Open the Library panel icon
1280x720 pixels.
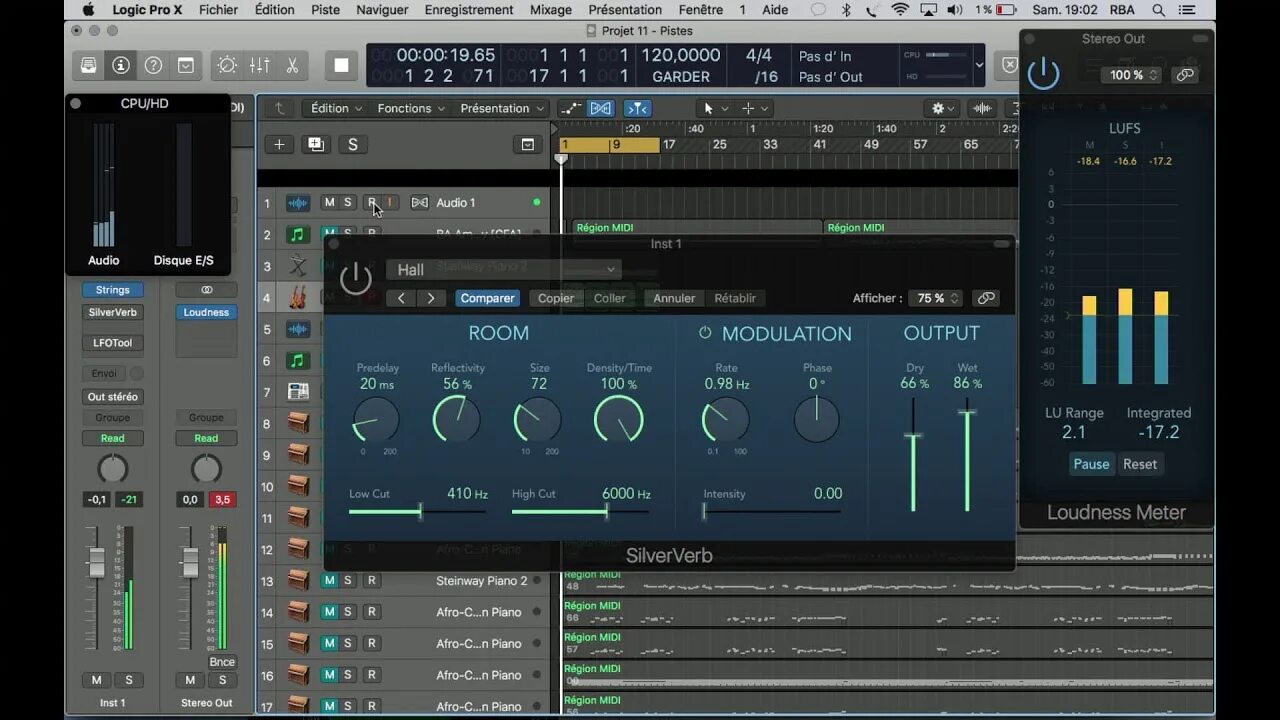[89, 65]
